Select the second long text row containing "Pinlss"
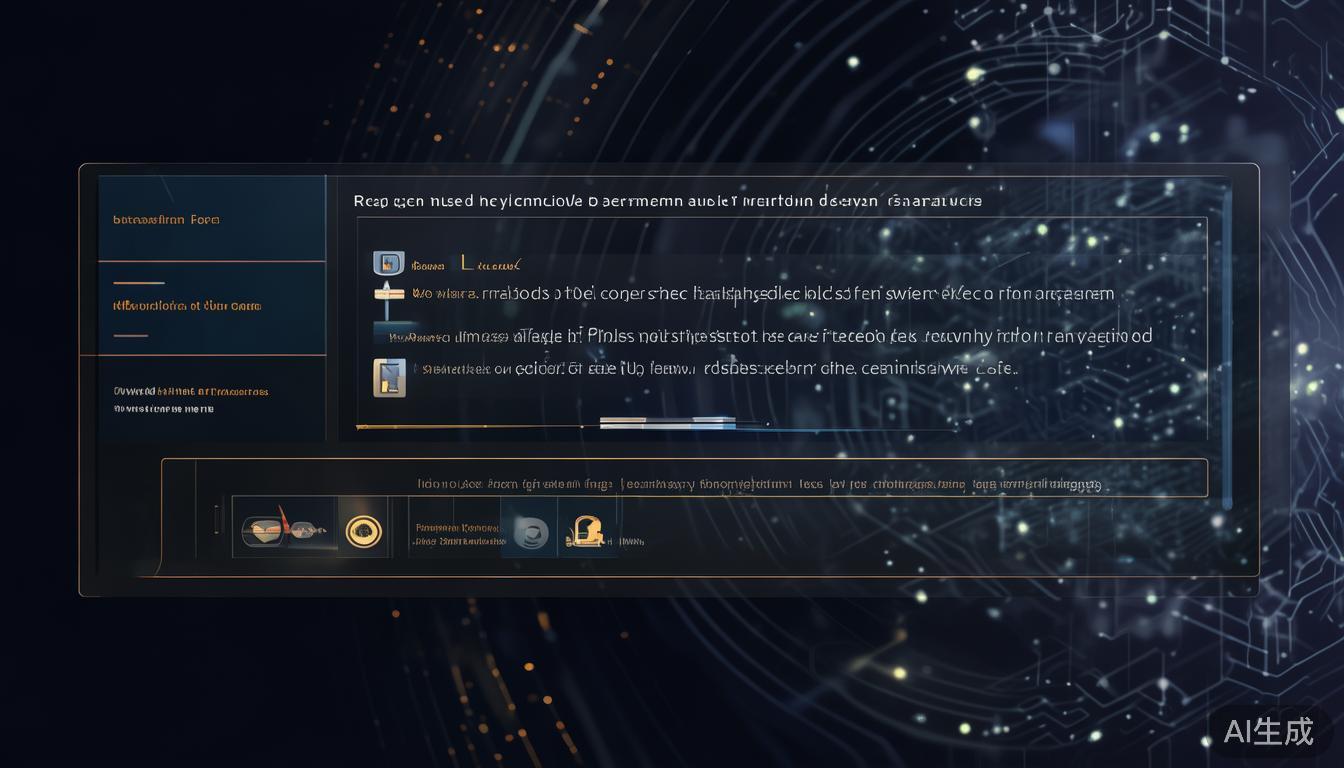 [780, 336]
